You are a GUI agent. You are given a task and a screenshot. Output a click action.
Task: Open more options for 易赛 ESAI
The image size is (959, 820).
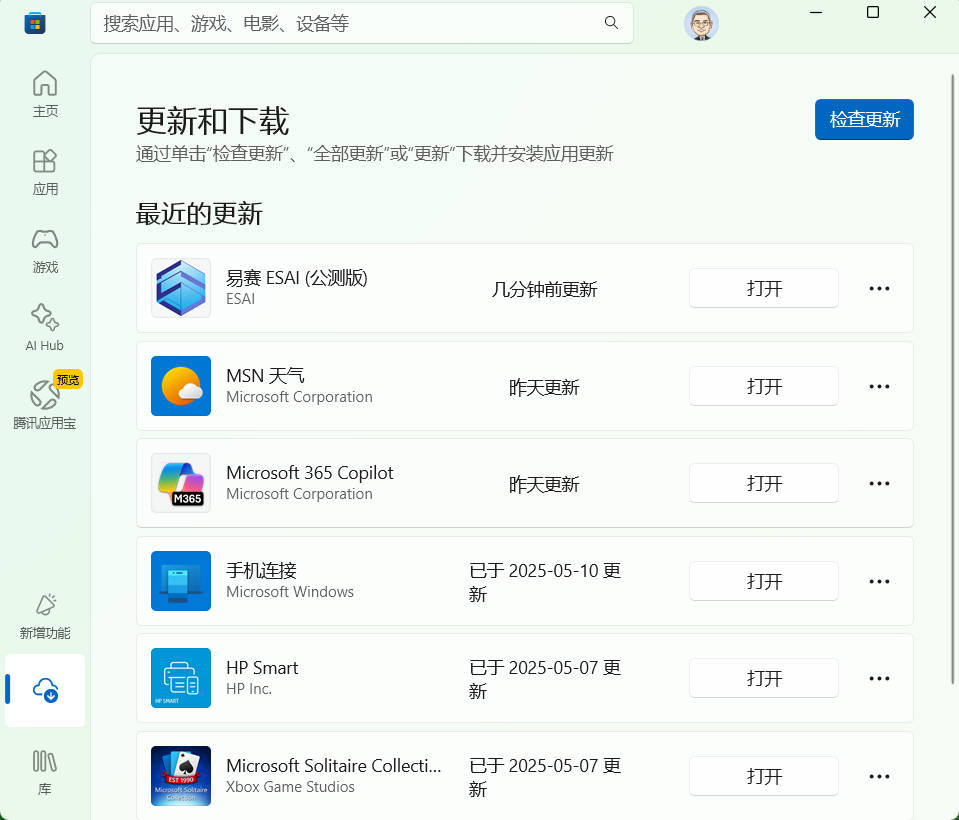[x=879, y=288]
